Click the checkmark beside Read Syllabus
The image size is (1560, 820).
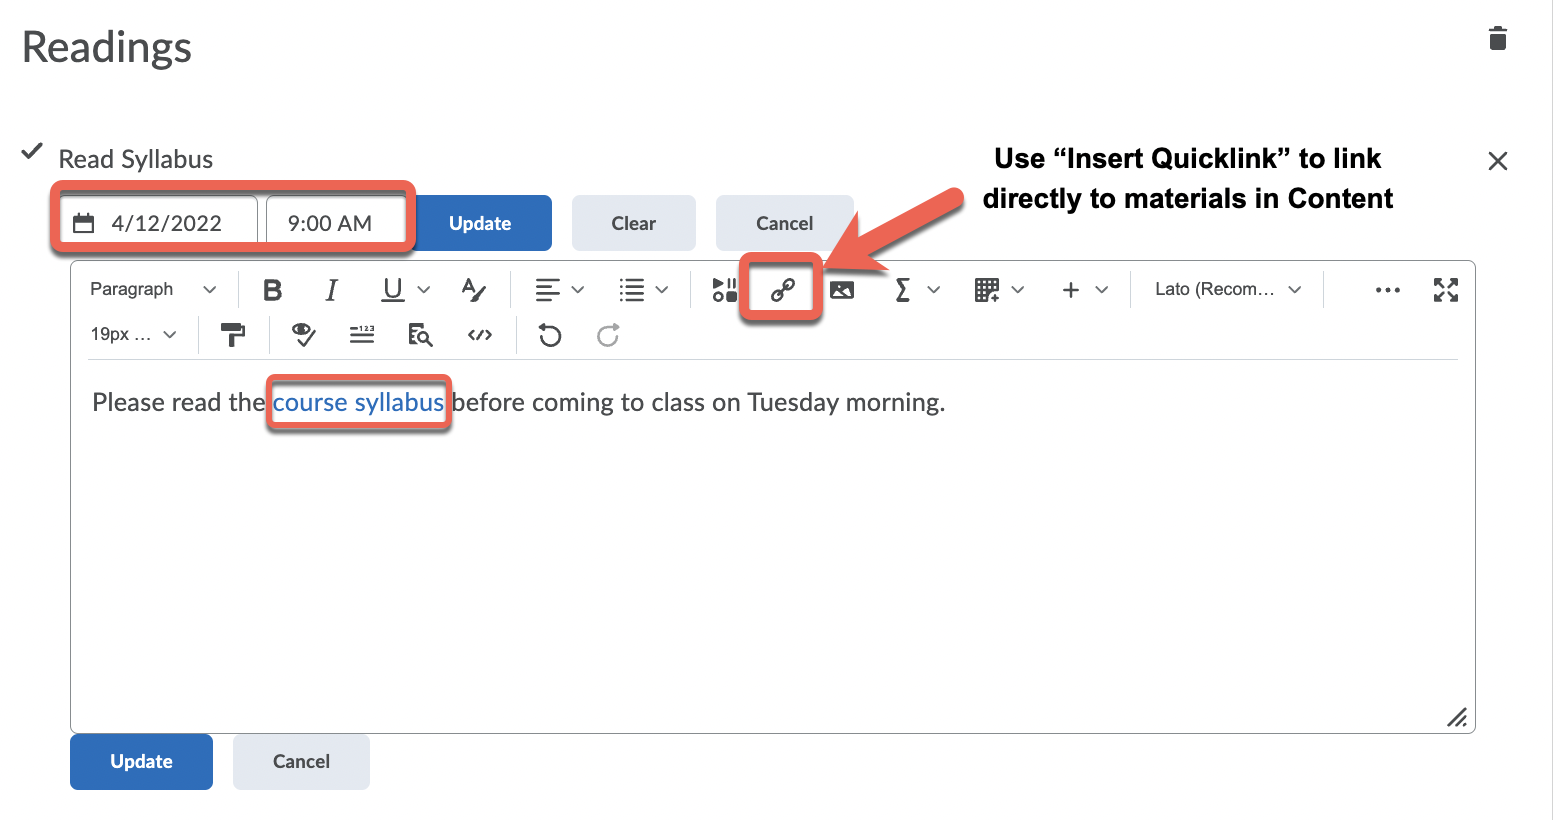[x=32, y=152]
